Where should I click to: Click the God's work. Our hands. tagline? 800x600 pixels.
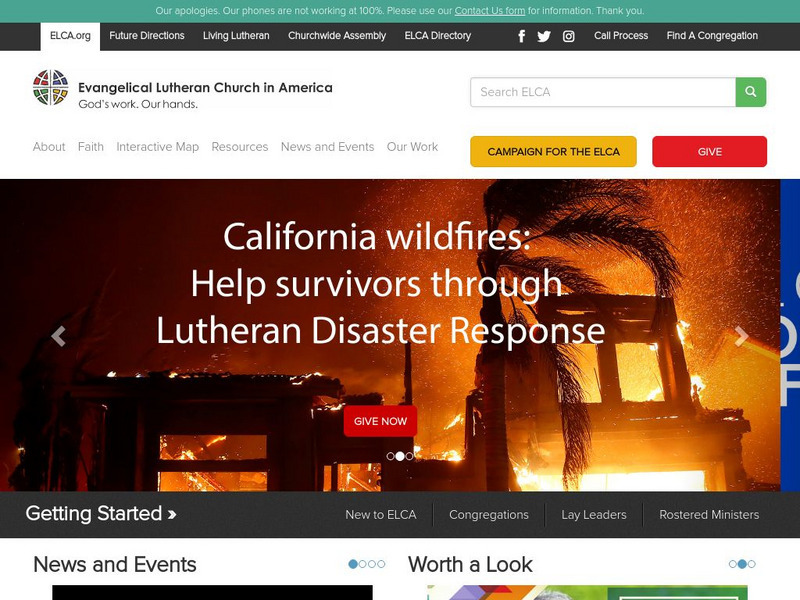point(138,104)
